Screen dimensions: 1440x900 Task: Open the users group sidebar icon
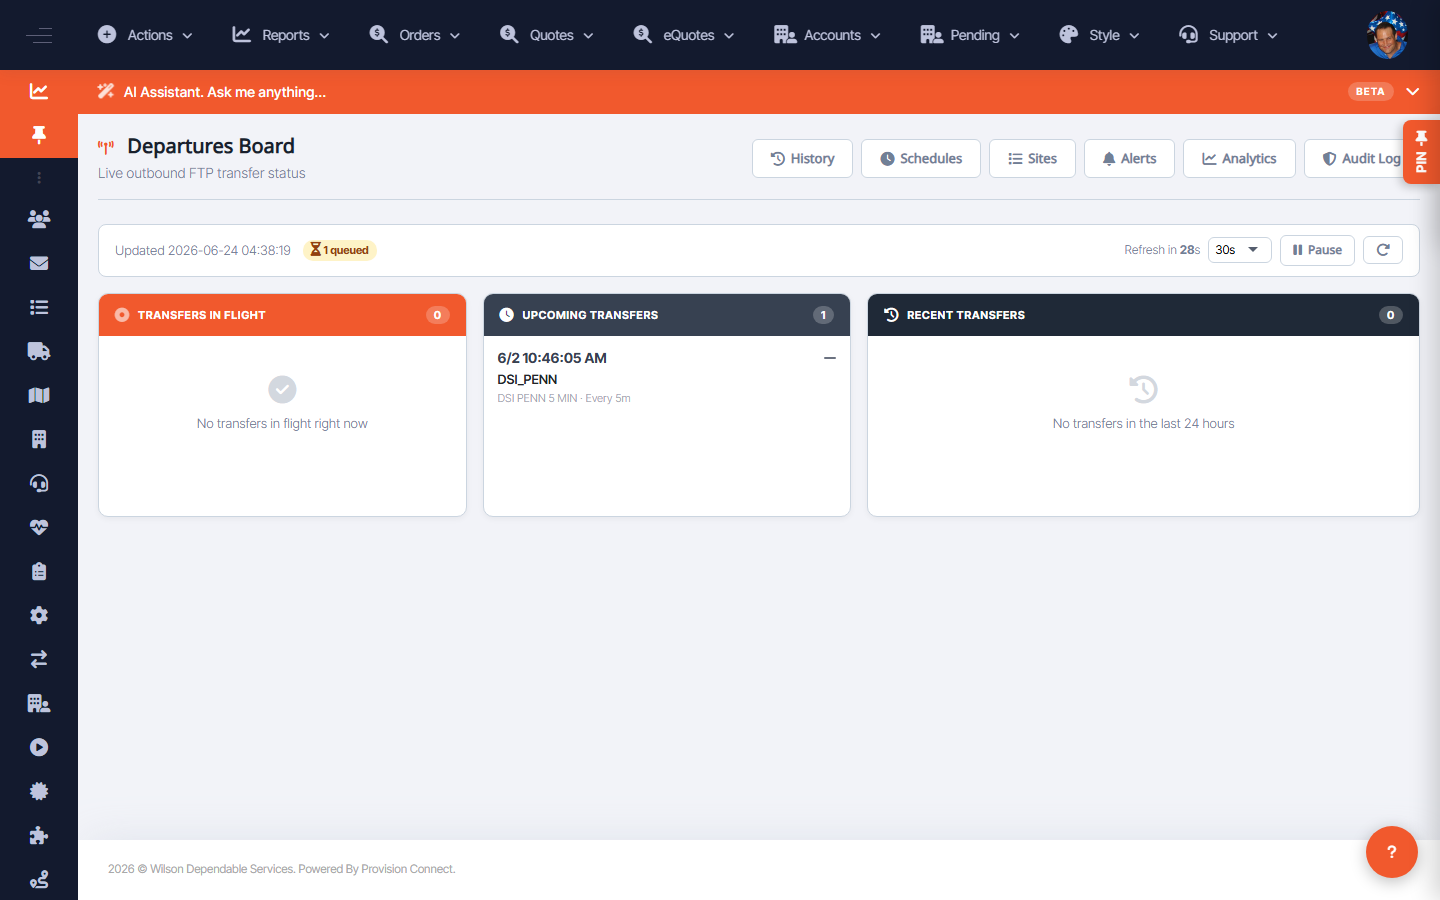point(39,219)
